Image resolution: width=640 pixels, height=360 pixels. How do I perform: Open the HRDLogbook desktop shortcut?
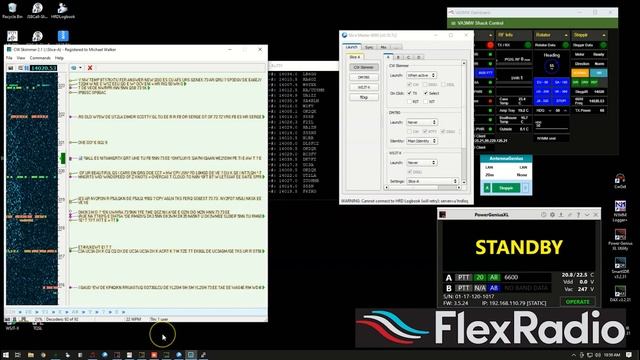(62, 11)
